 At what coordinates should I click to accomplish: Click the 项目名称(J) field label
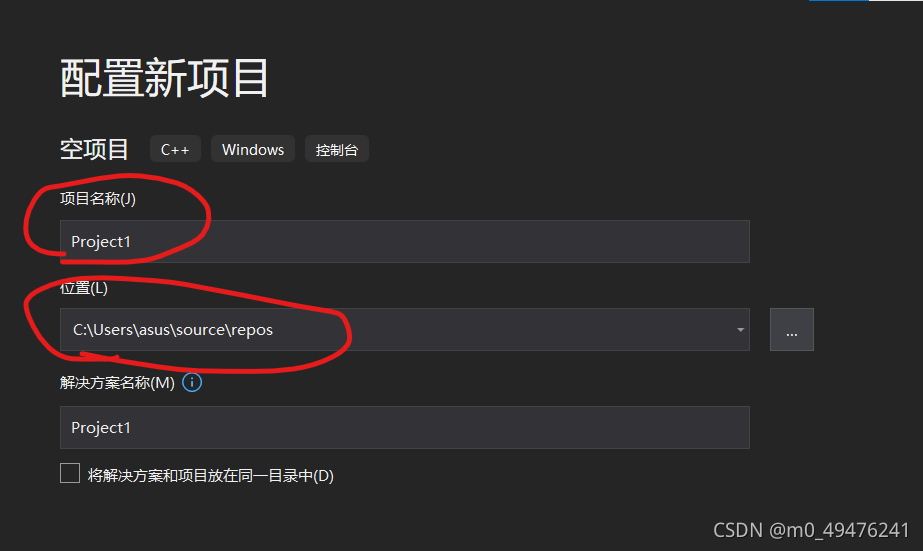(x=98, y=198)
